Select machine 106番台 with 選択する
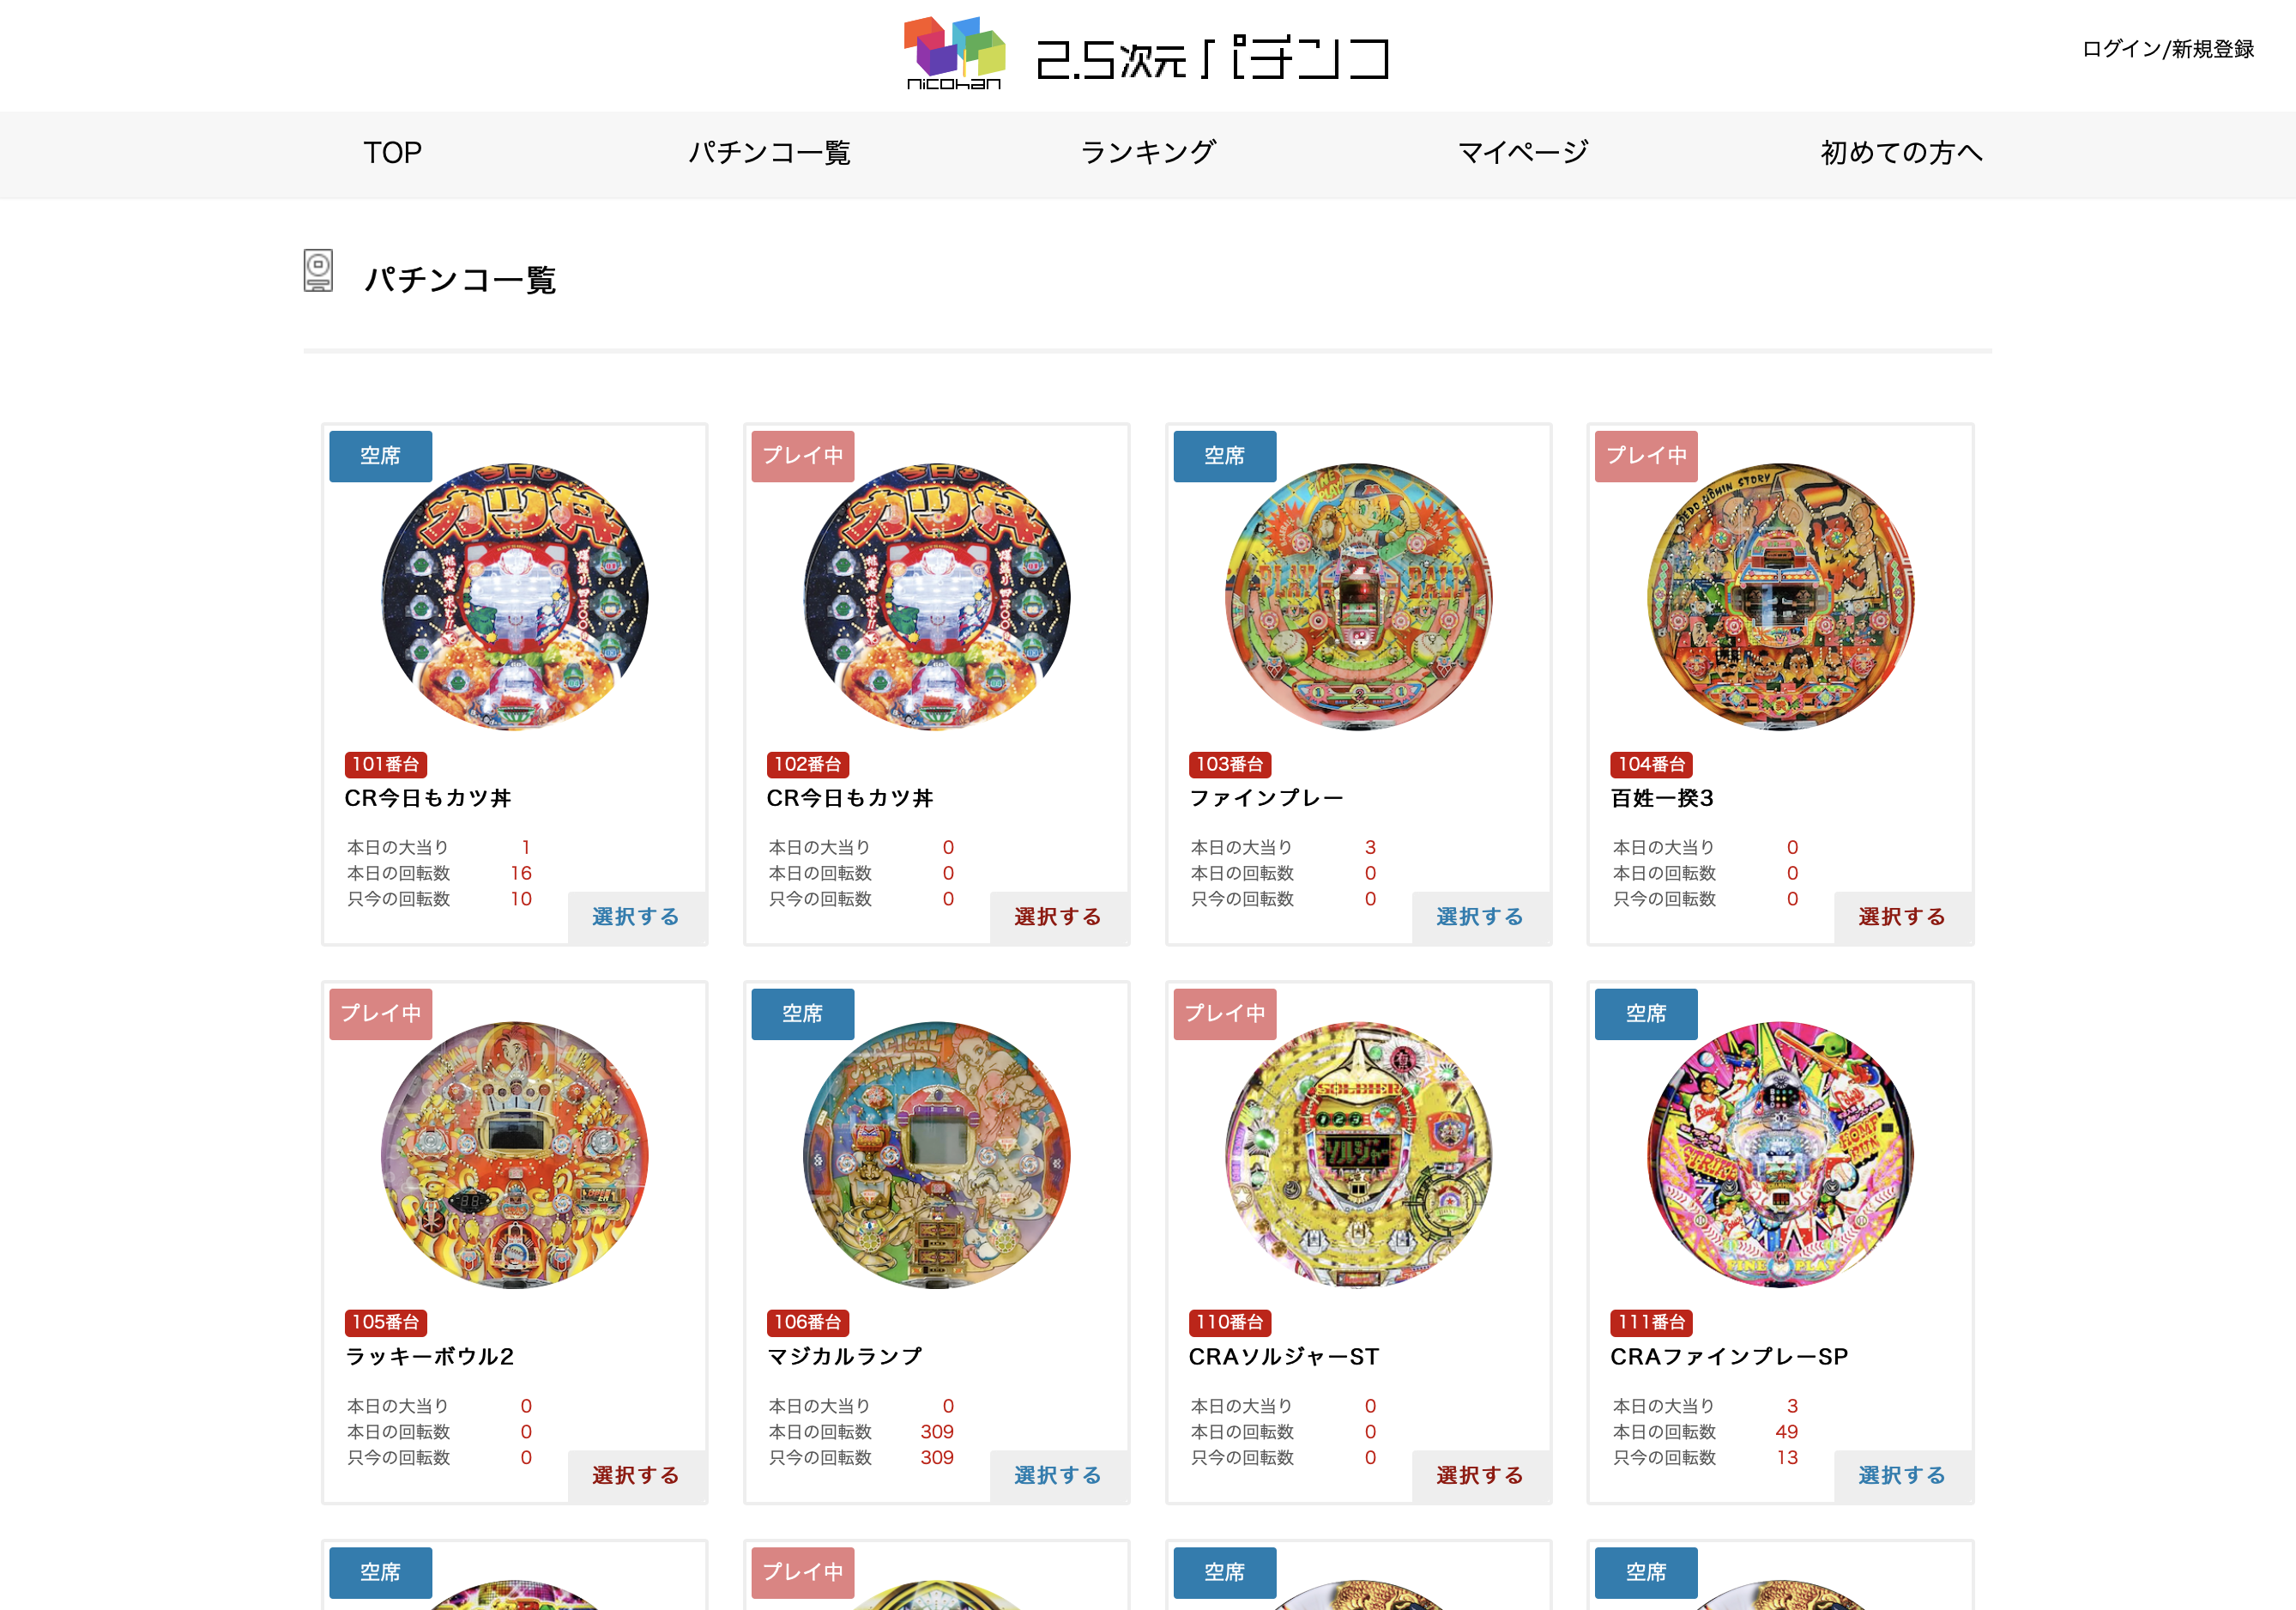Image resolution: width=2296 pixels, height=1610 pixels. [x=1059, y=1475]
